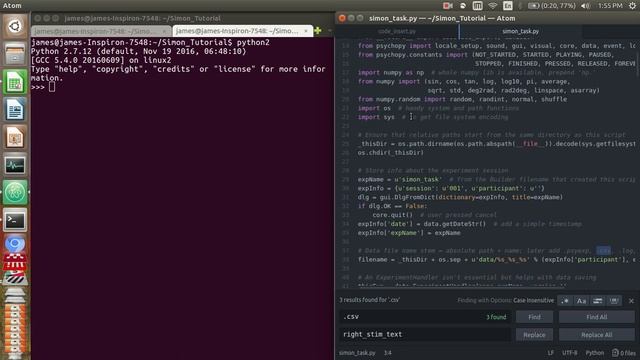This screenshot has height=360, width=640.
Task: Open the terminal tab list dropdown arrow
Action: (329, 31)
